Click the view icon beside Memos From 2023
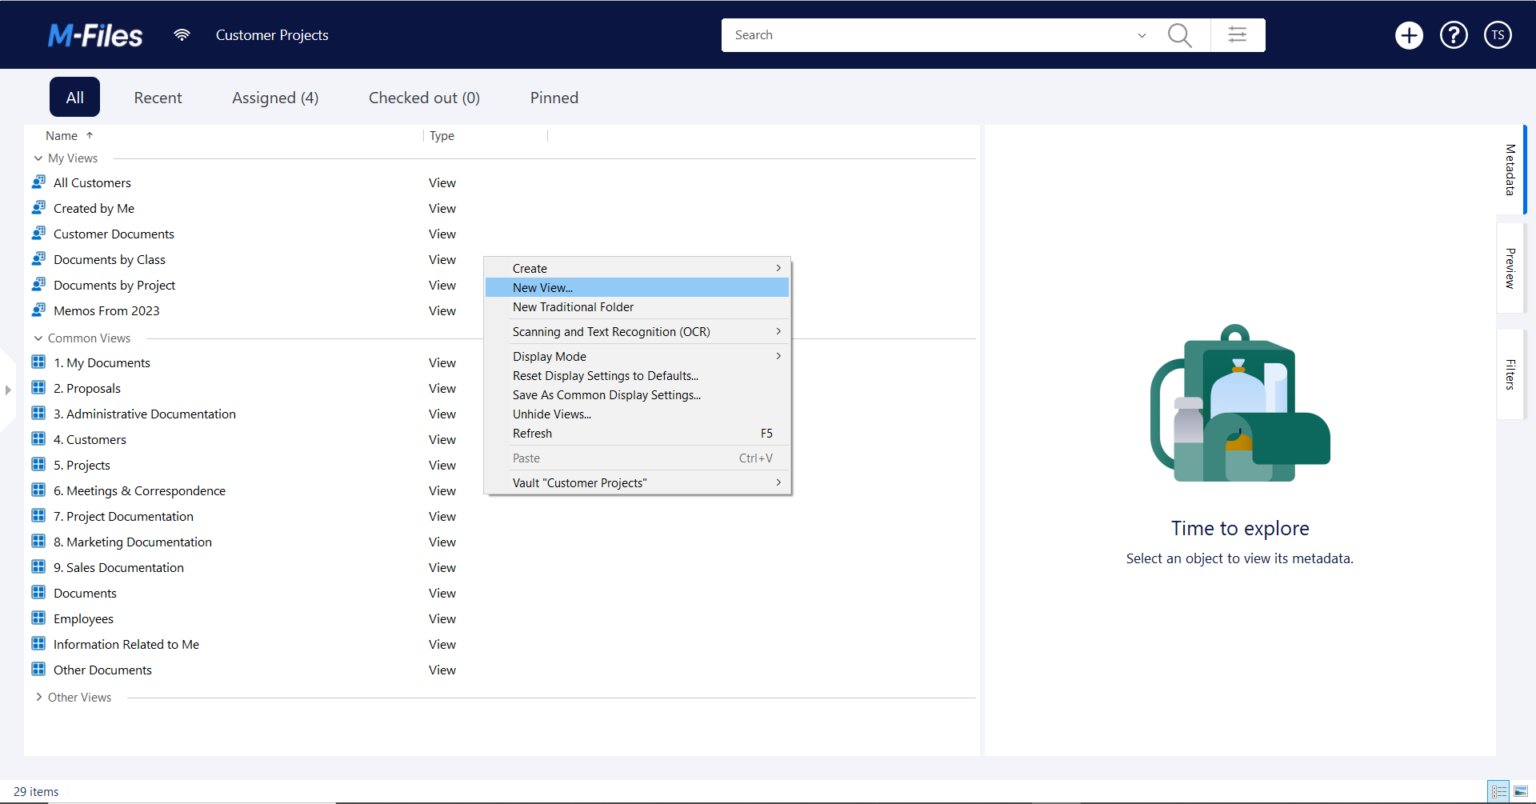 click(x=37, y=310)
